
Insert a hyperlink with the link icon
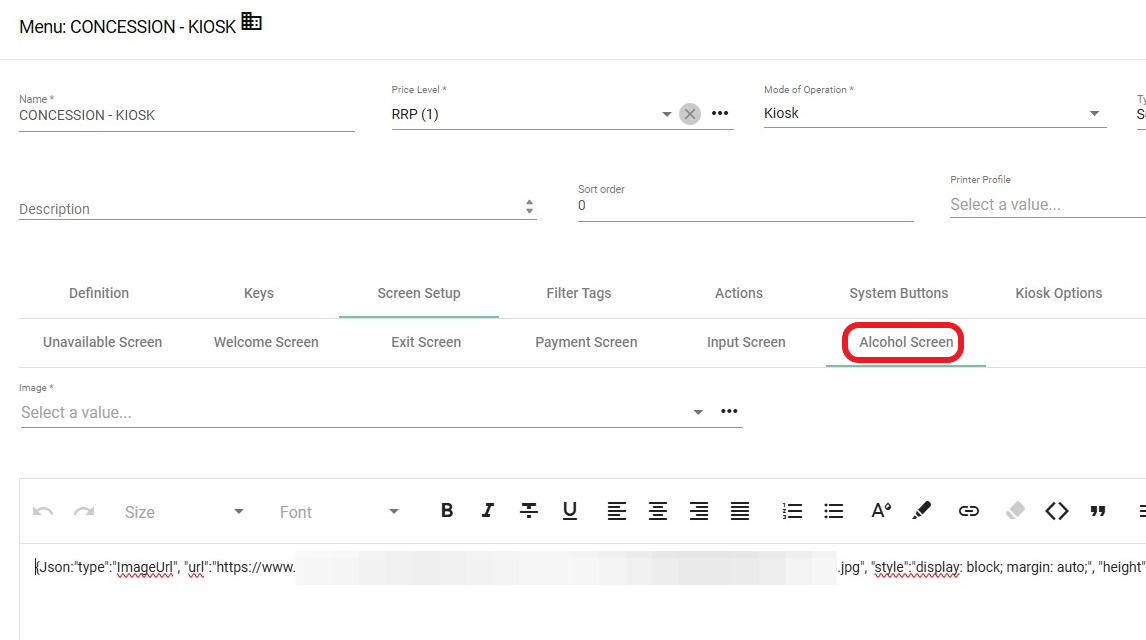[968, 511]
